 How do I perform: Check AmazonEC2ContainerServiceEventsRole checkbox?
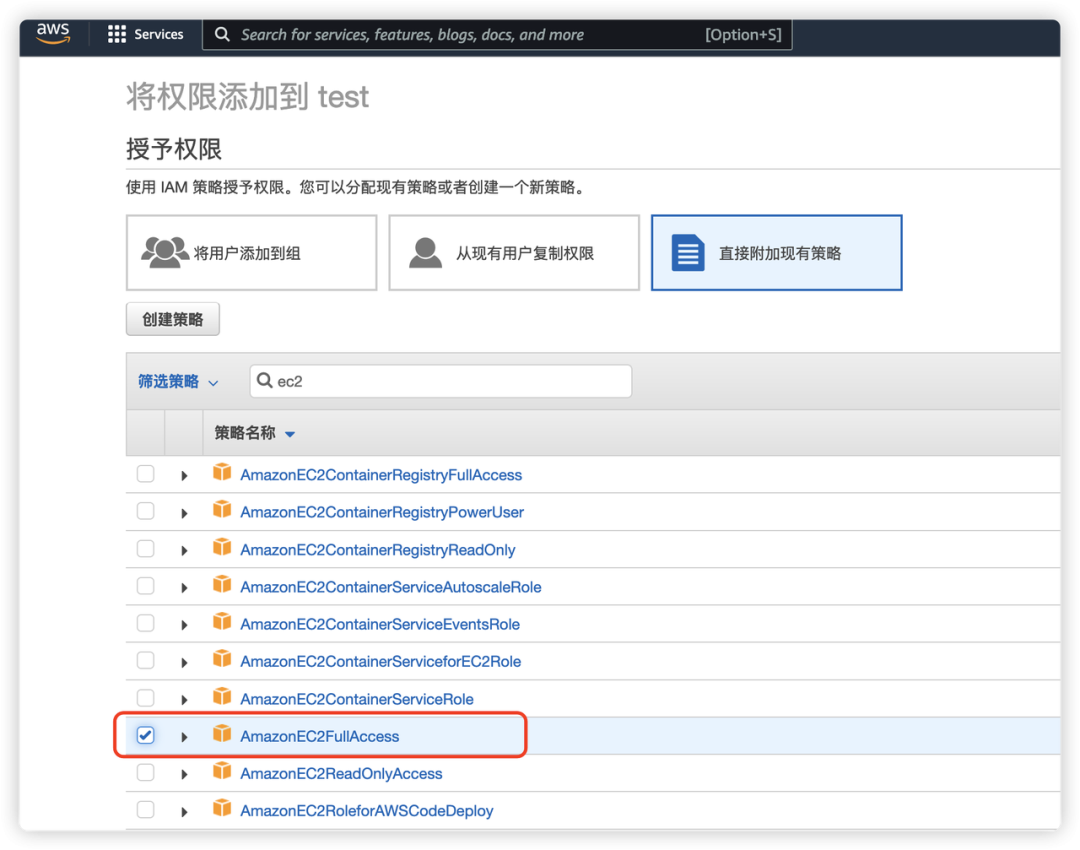click(x=145, y=623)
